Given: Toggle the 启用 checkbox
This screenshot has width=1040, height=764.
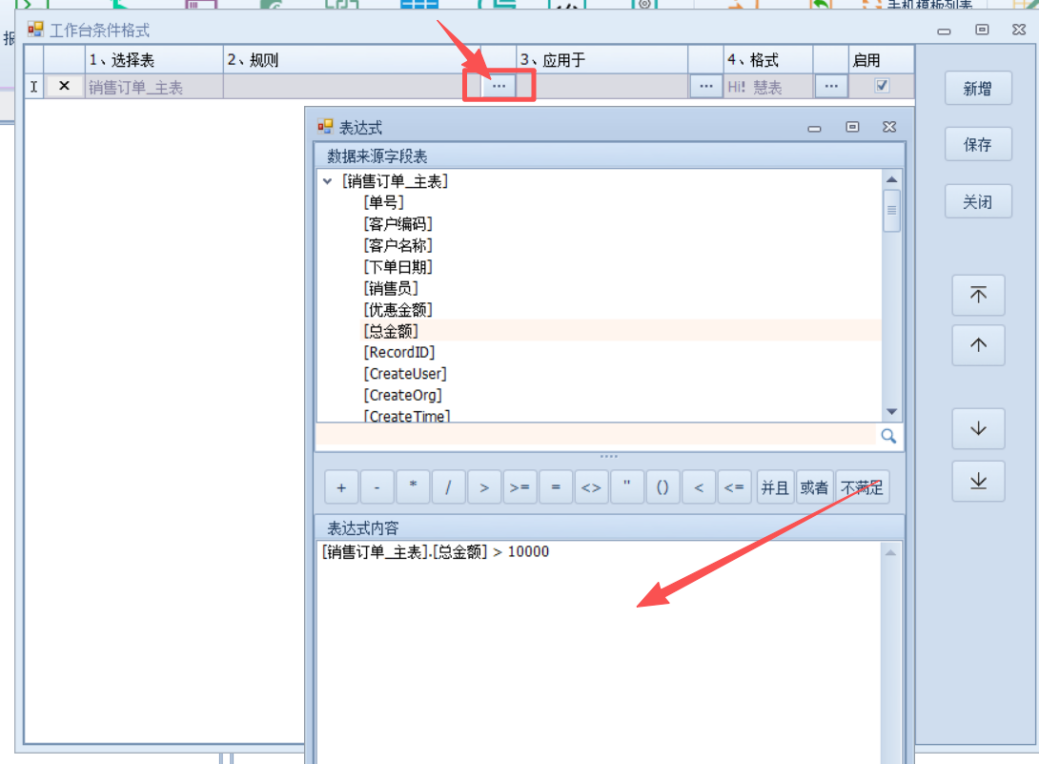Looking at the screenshot, I should pyautogui.click(x=881, y=86).
